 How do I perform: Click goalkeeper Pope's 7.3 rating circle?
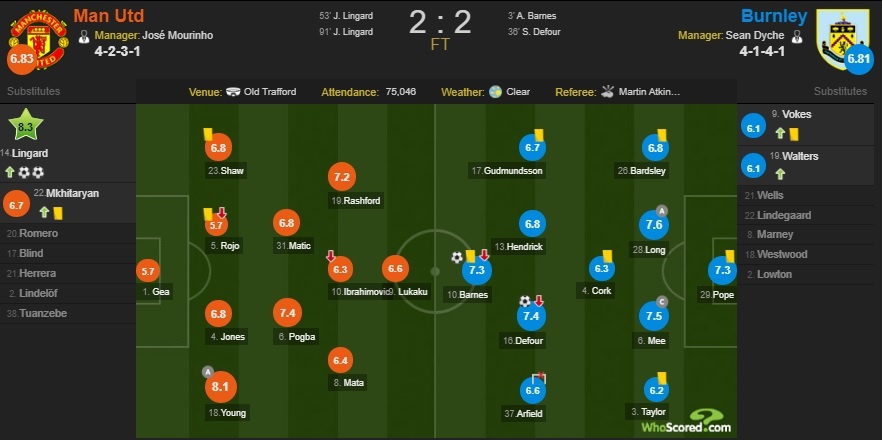[722, 270]
